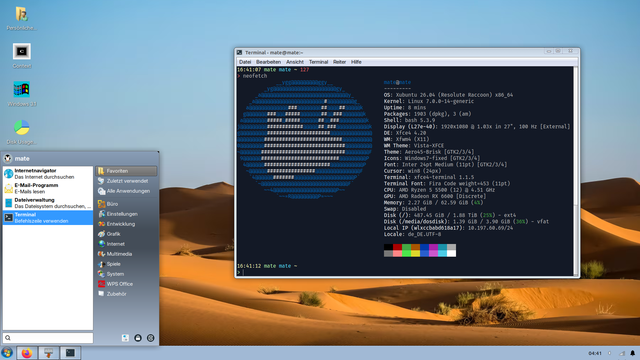Open the Grafik category
The image size is (640, 360).
126,234
